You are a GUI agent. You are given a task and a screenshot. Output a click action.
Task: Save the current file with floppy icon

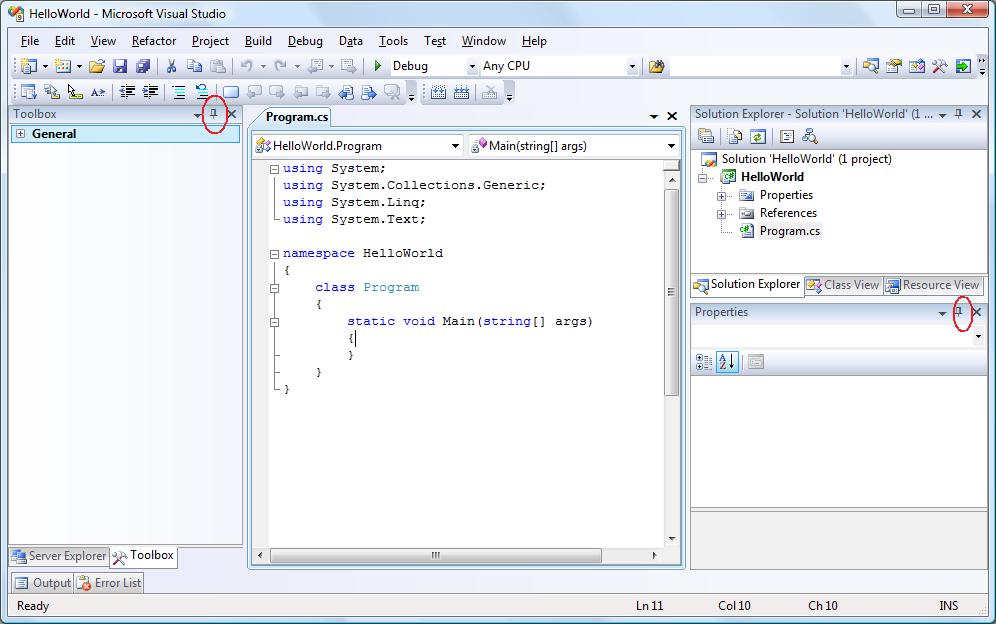[x=120, y=66]
